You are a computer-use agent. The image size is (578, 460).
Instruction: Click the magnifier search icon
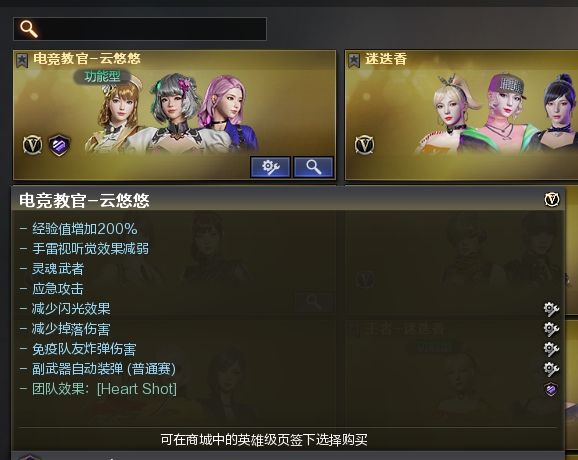(x=29, y=28)
